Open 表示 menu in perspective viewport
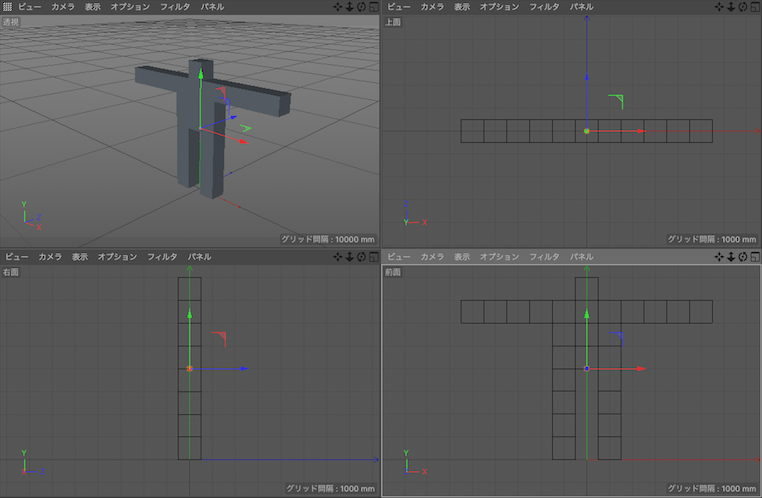Image resolution: width=762 pixels, height=498 pixels. (93, 7)
